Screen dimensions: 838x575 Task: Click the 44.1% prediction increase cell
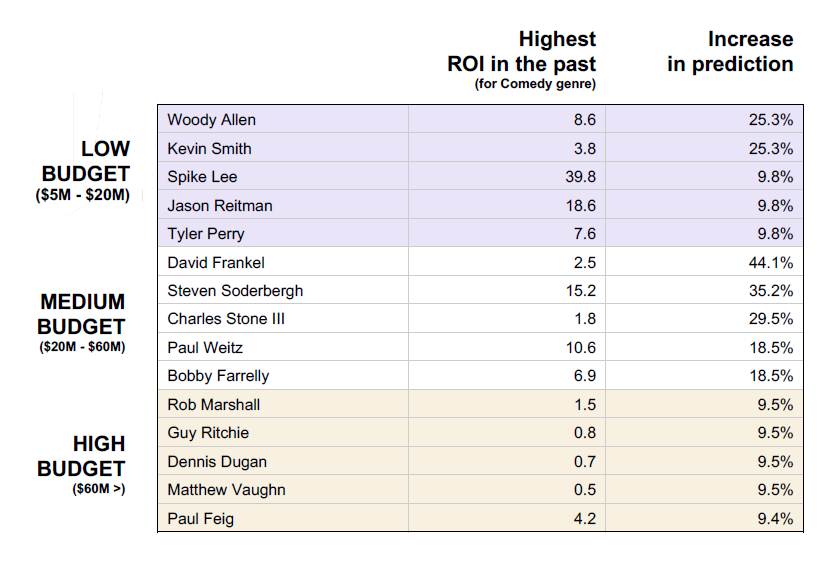(x=771, y=263)
